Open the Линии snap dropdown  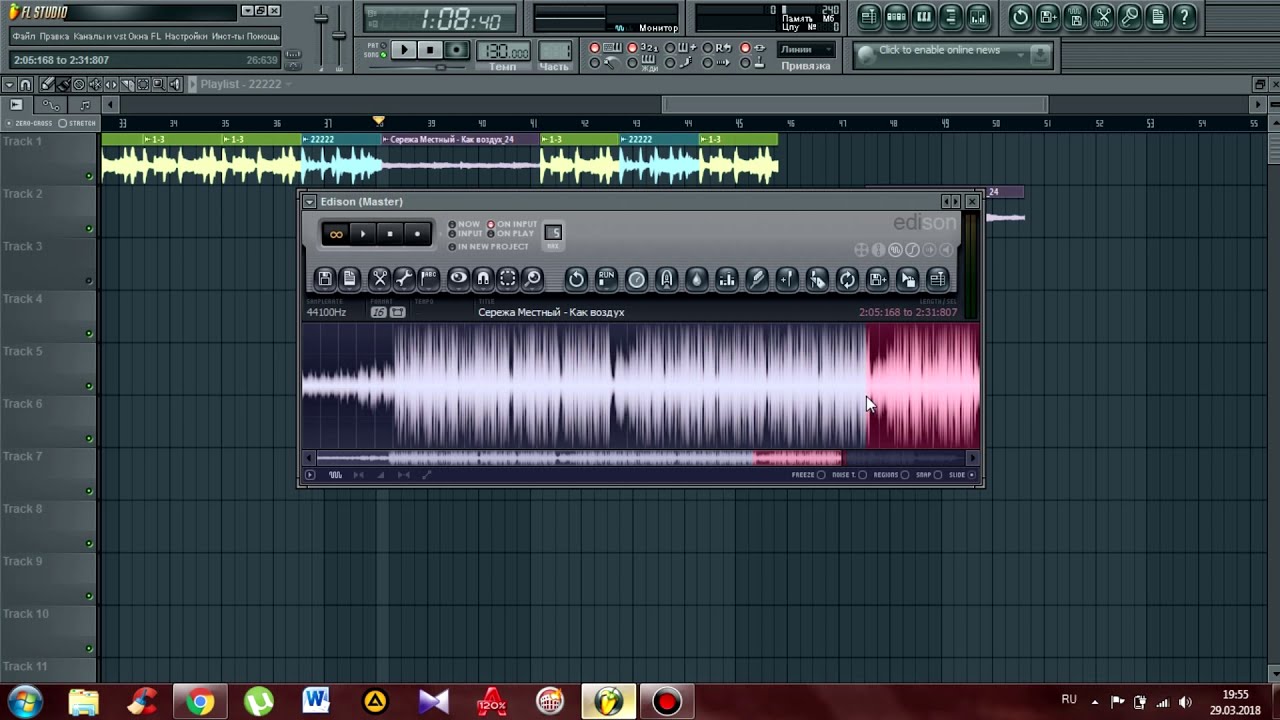[806, 49]
